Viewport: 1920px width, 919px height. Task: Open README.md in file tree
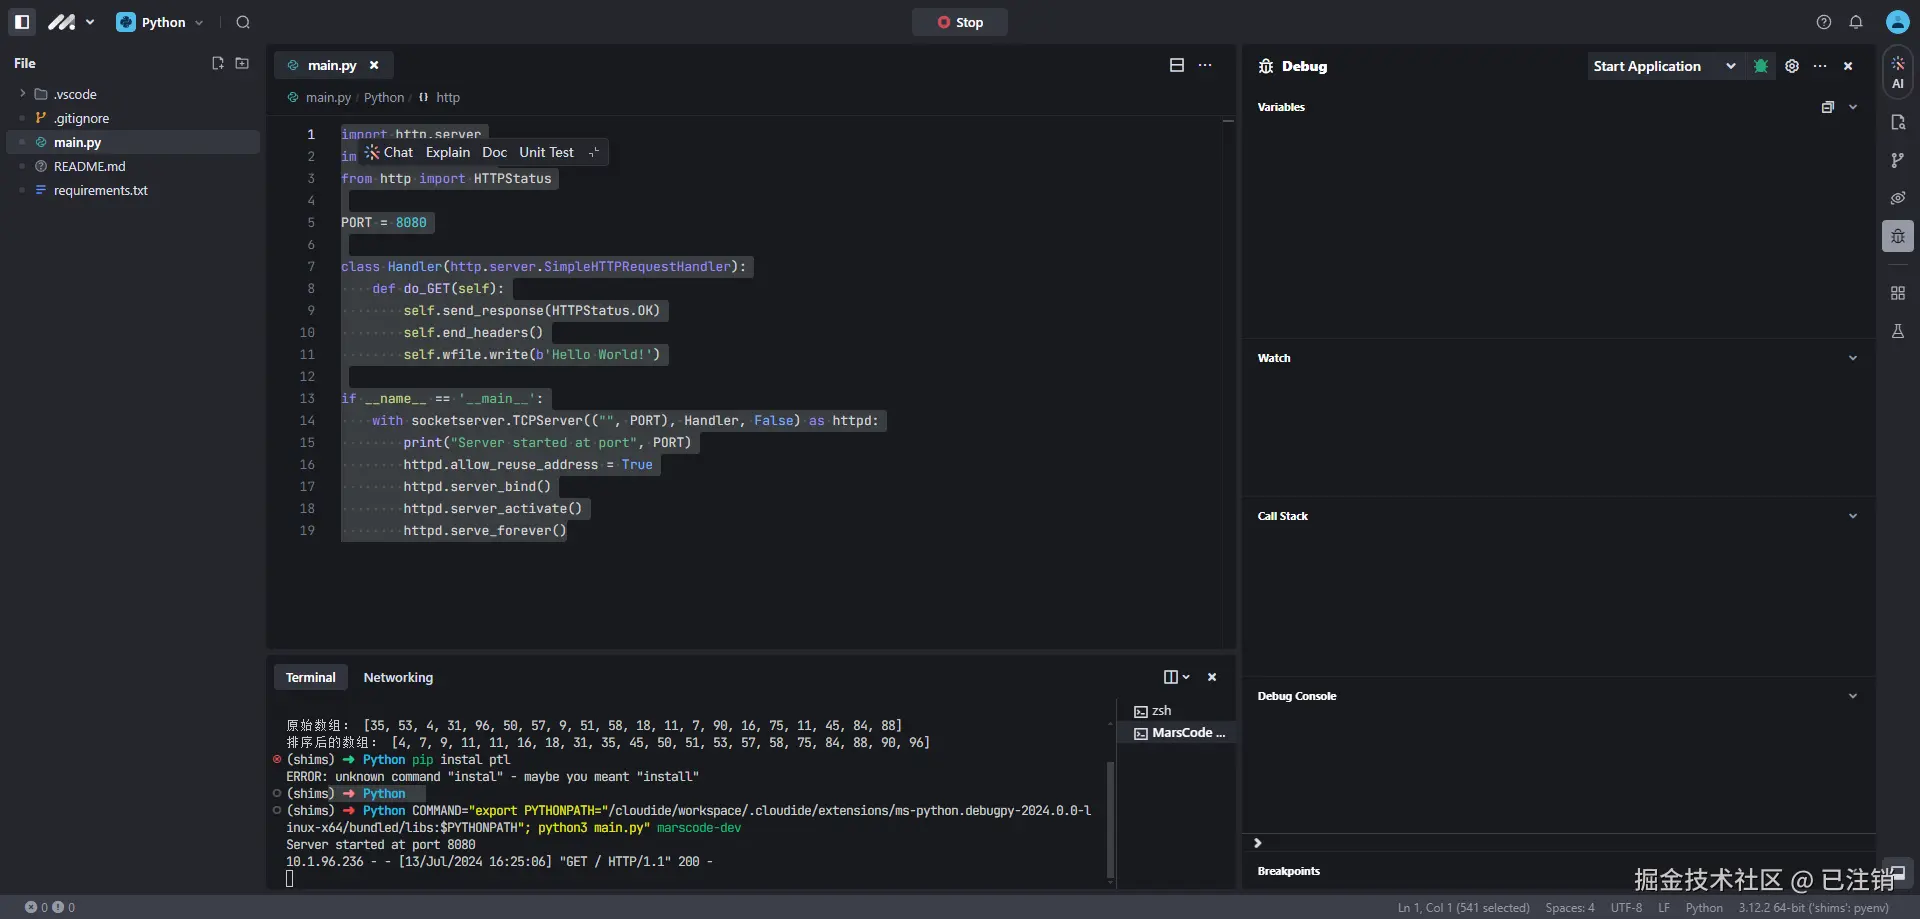pyautogui.click(x=89, y=166)
